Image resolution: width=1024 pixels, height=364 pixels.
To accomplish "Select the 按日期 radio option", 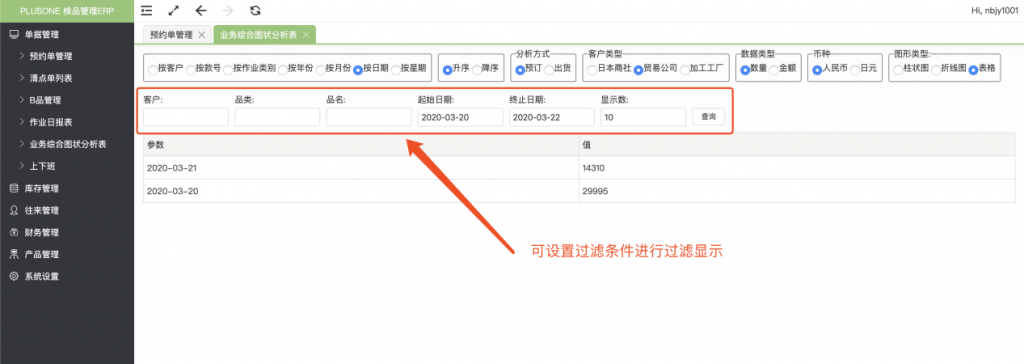I will 358,69.
